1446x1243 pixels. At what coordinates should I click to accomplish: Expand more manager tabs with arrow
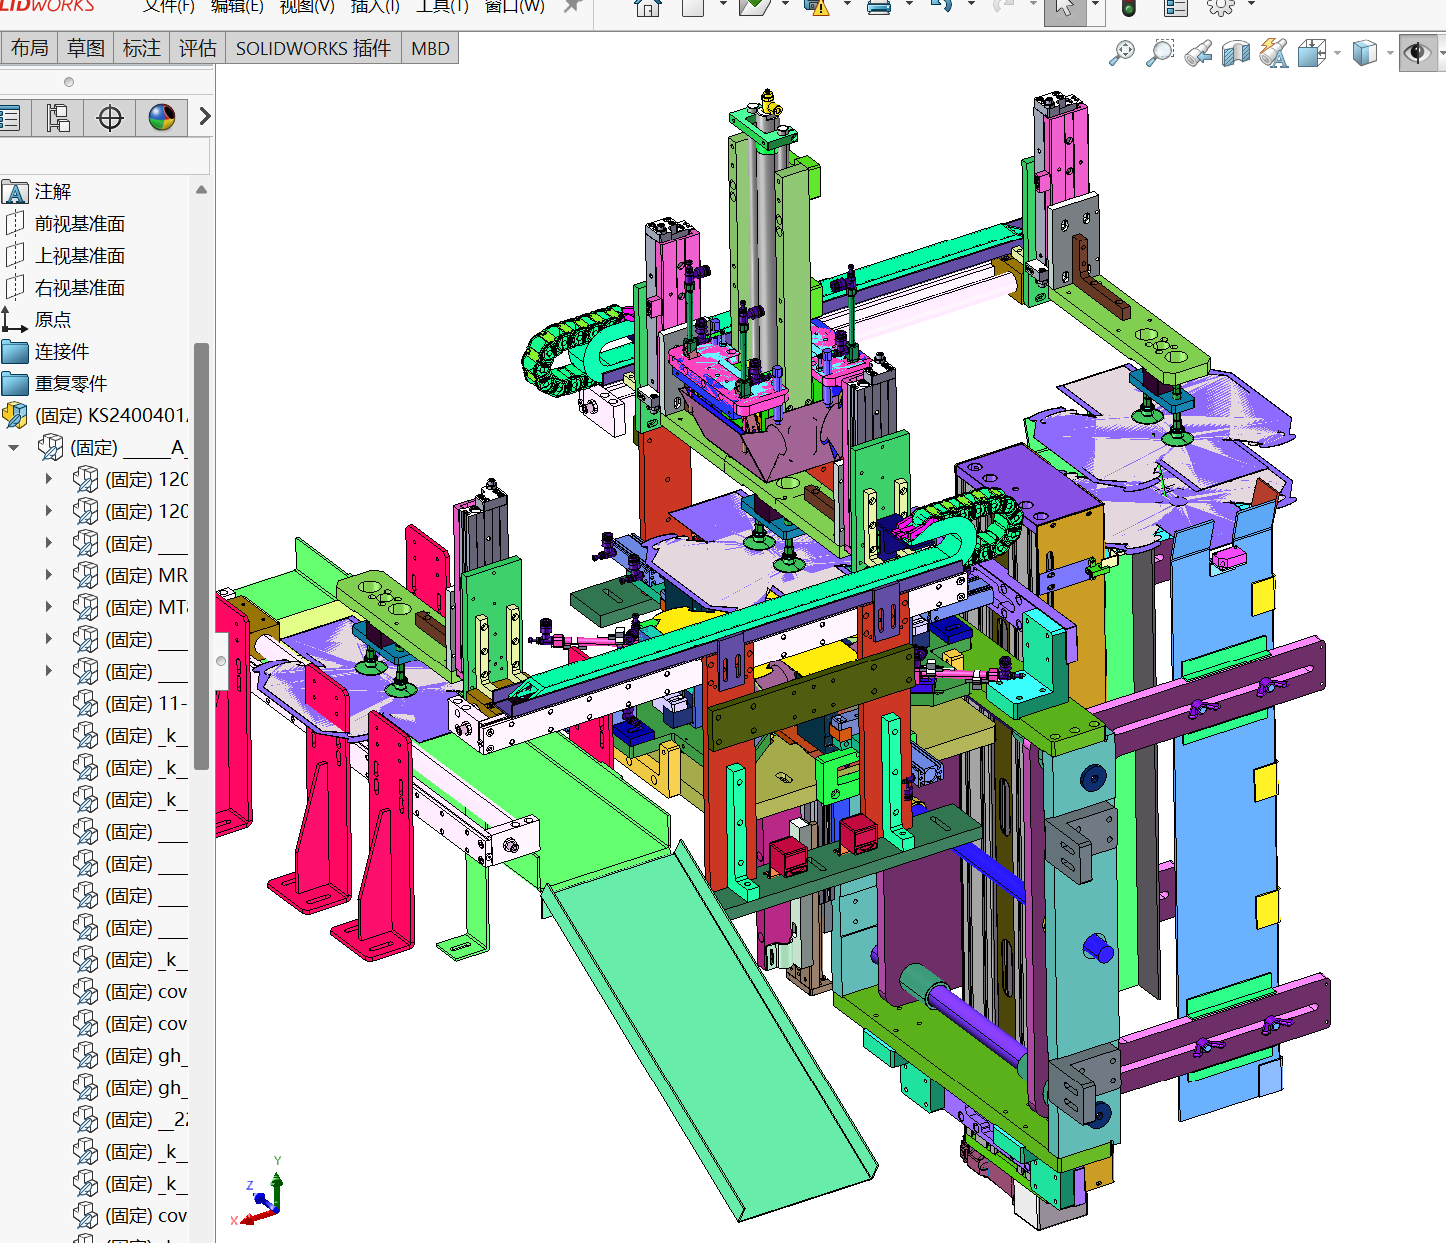204,117
